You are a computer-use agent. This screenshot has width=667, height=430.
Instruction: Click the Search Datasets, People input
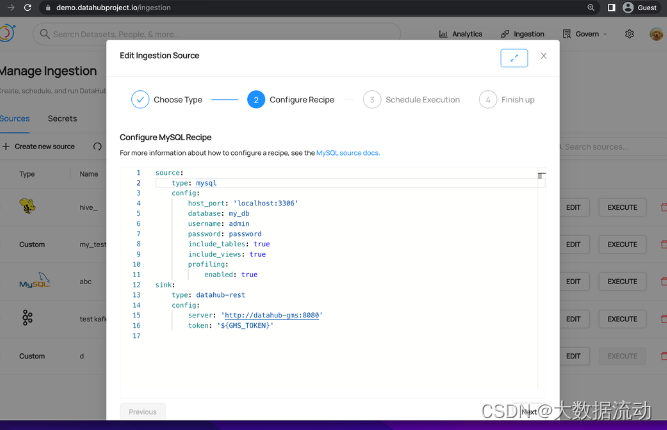point(217,34)
